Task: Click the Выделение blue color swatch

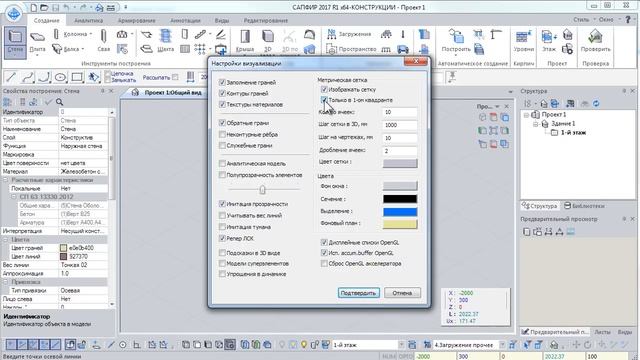Action: [400, 212]
